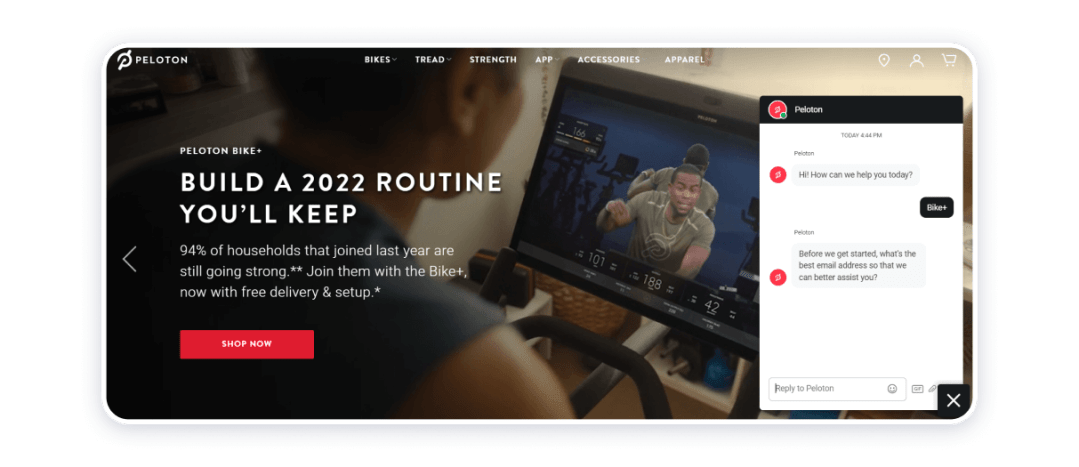
Task: Expand the Tread dropdown menu
Action: 432,60
